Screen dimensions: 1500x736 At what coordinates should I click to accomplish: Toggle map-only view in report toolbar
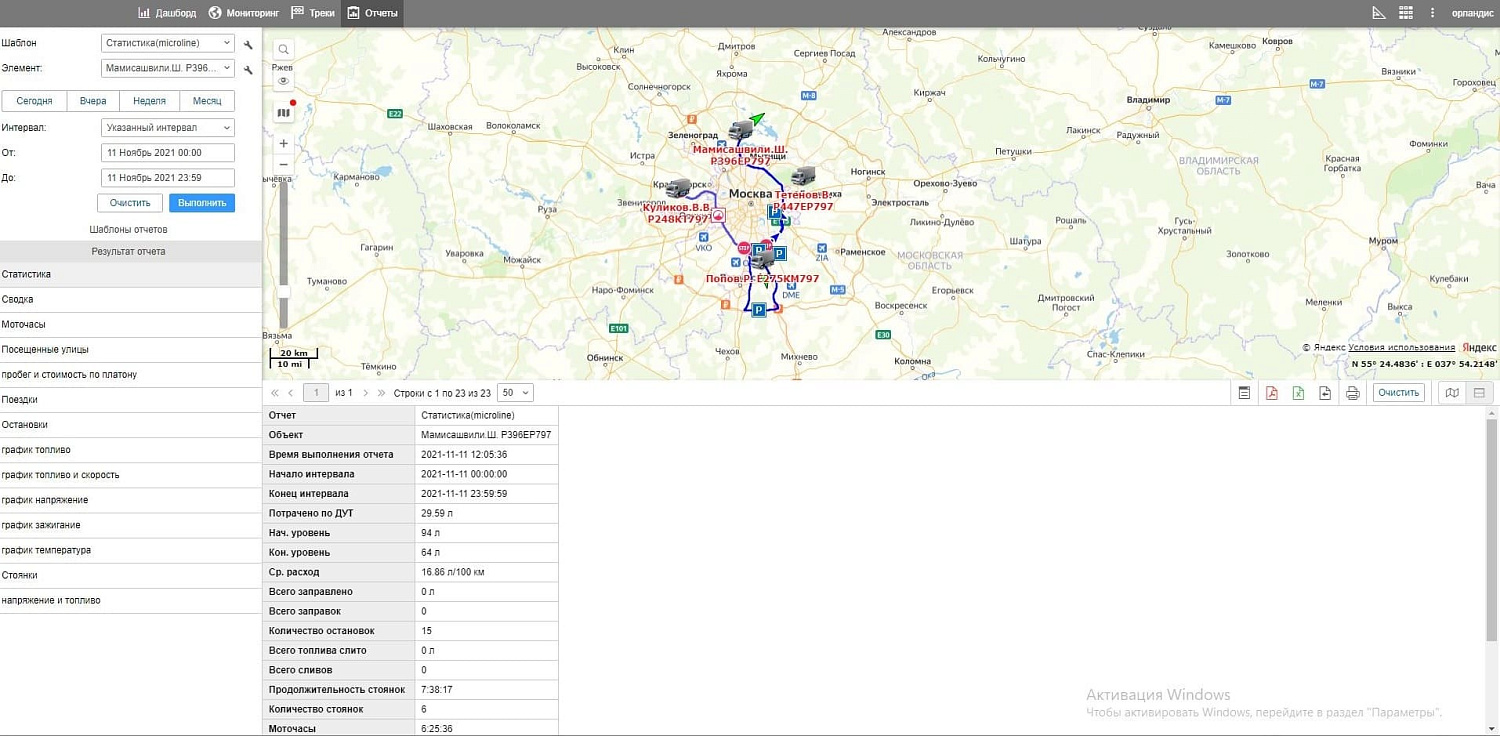point(1452,393)
